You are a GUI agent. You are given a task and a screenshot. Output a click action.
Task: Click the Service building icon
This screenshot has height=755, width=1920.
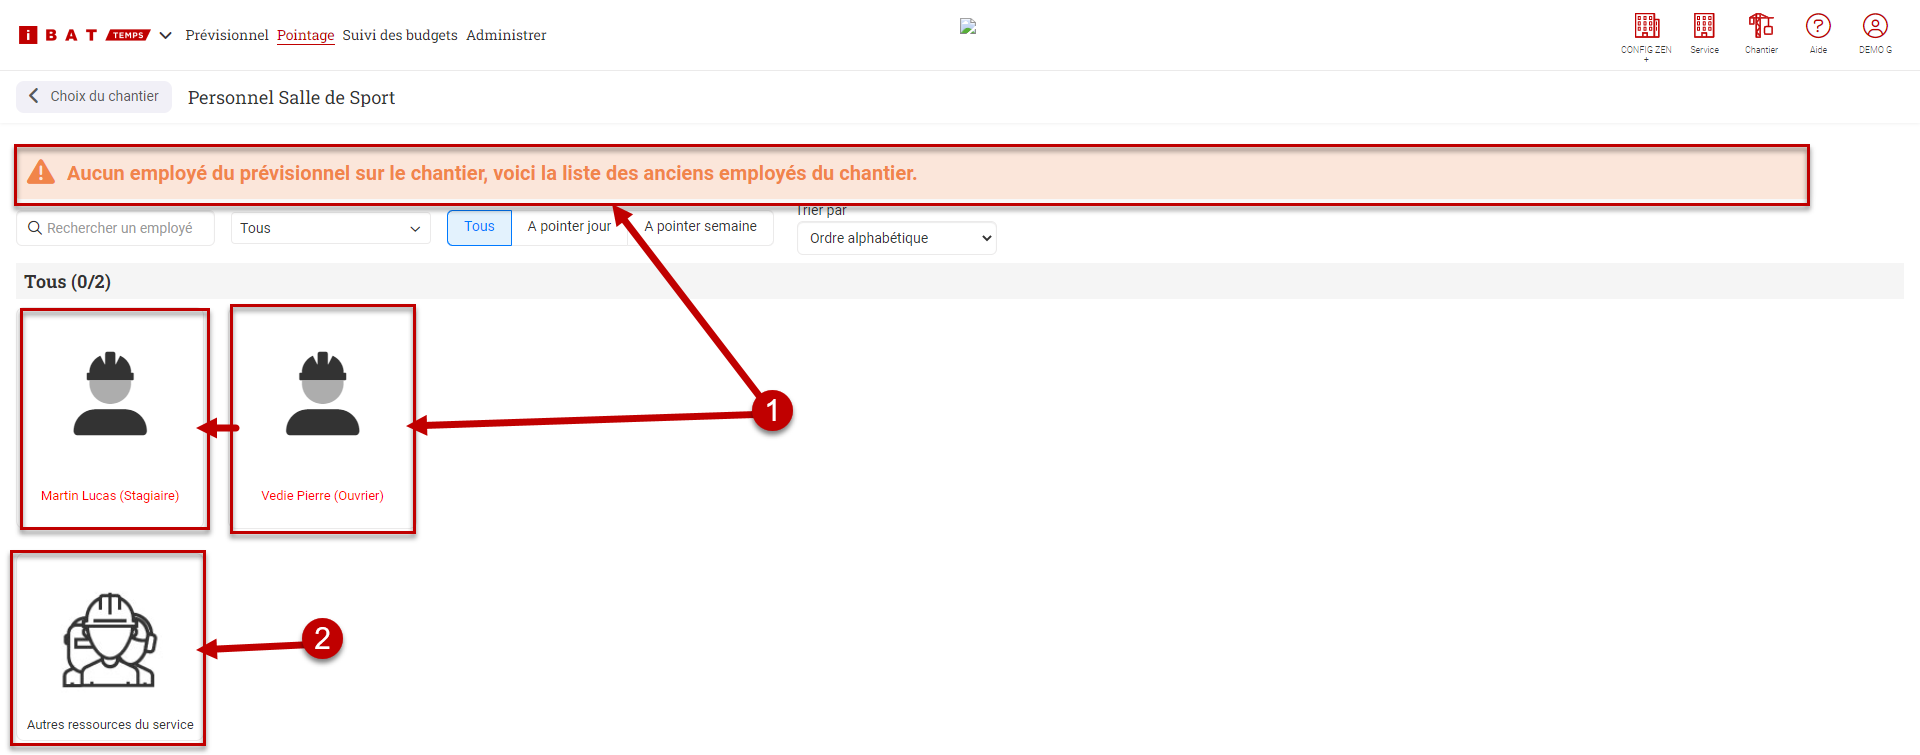click(x=1704, y=26)
